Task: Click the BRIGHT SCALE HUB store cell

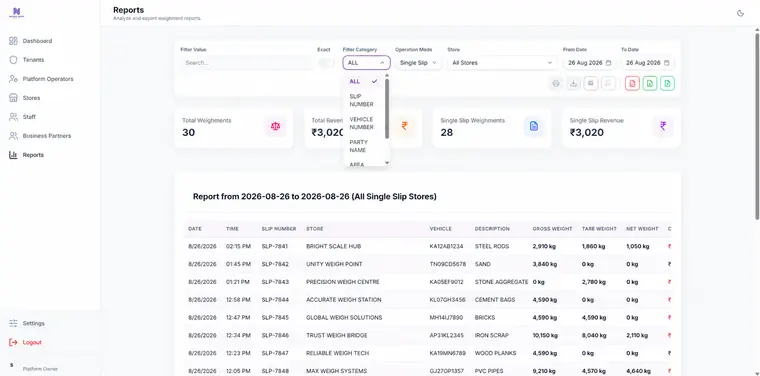Action: tap(333, 246)
